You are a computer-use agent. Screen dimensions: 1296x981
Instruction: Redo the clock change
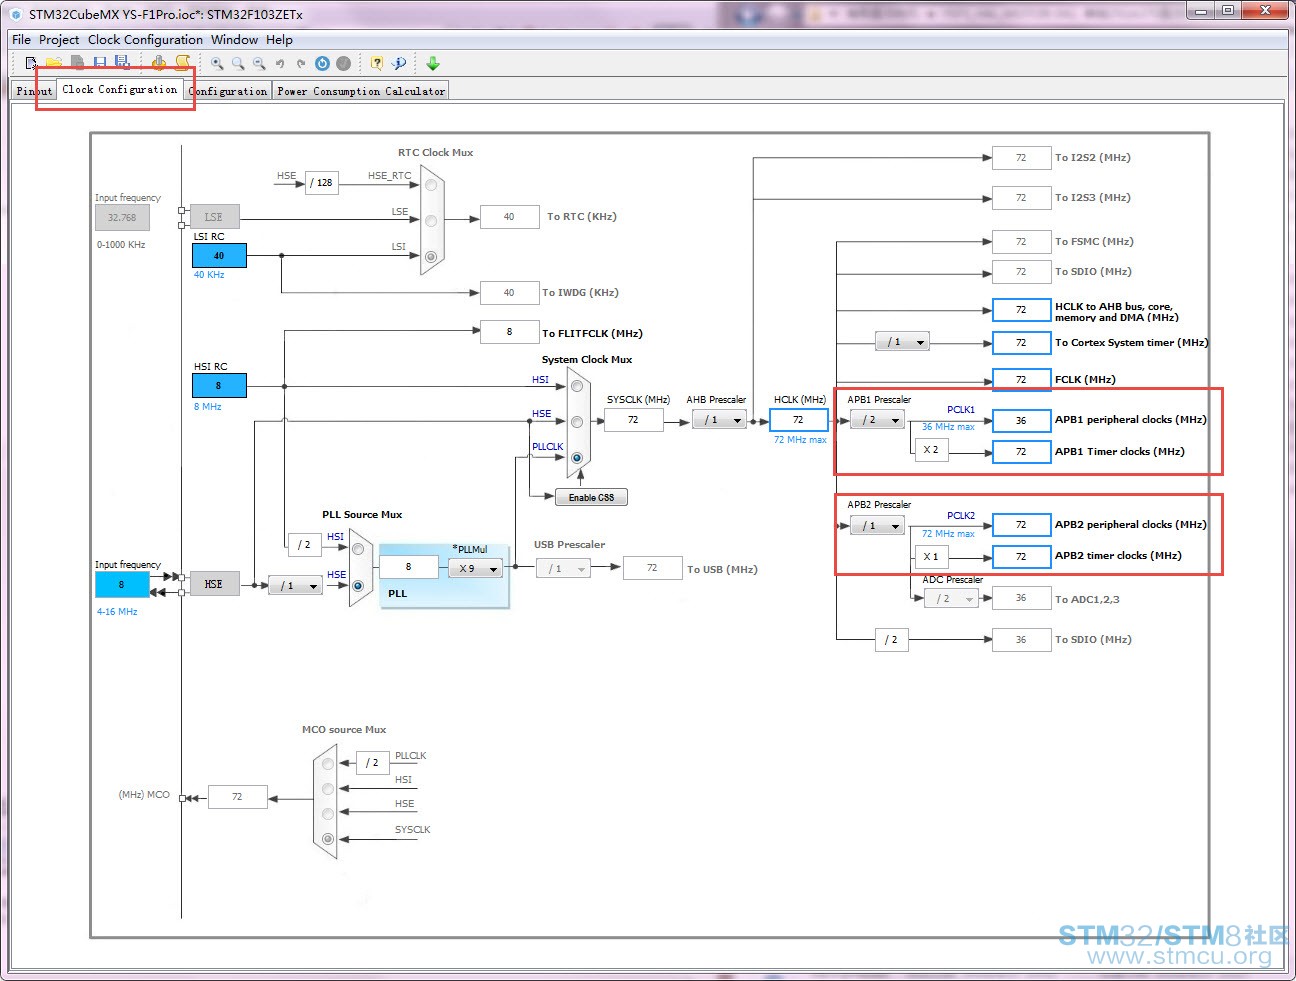click(301, 63)
